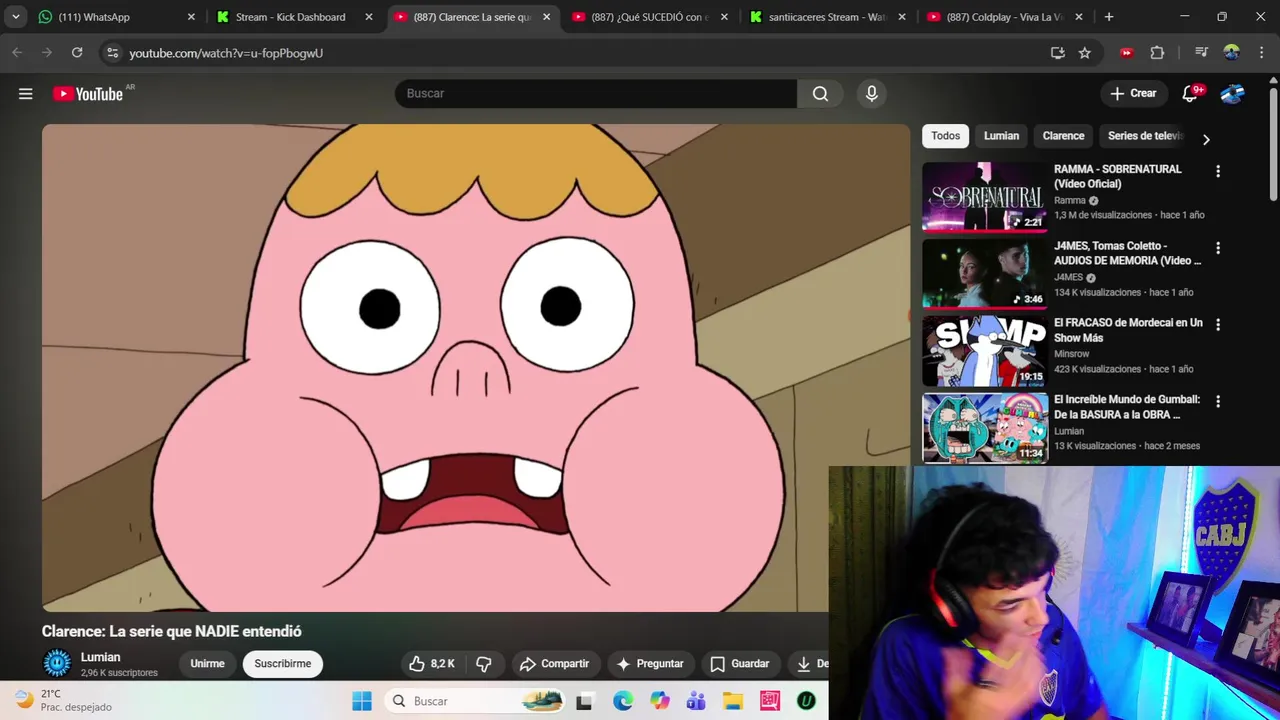Open Task View on the taskbar
Viewport: 1280px width, 720px height.
pyautogui.click(x=584, y=701)
